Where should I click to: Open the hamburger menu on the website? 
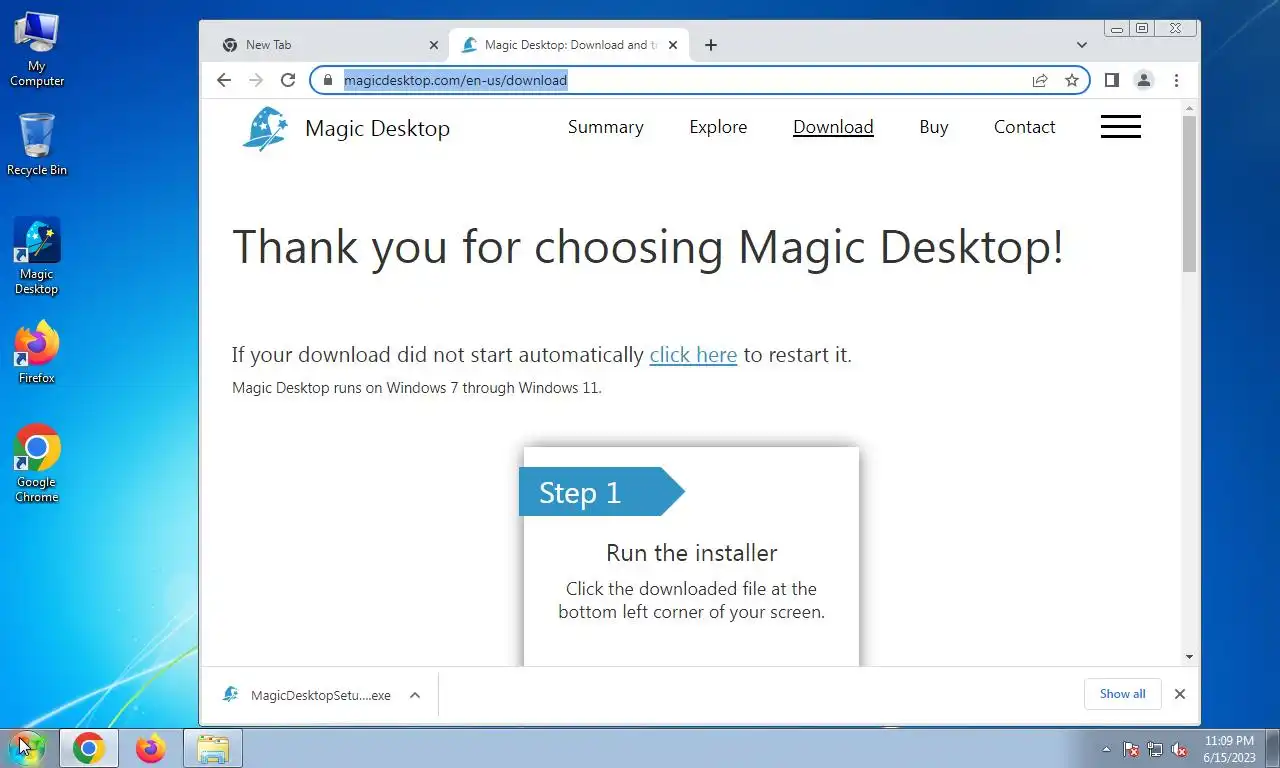pyautogui.click(x=1120, y=127)
